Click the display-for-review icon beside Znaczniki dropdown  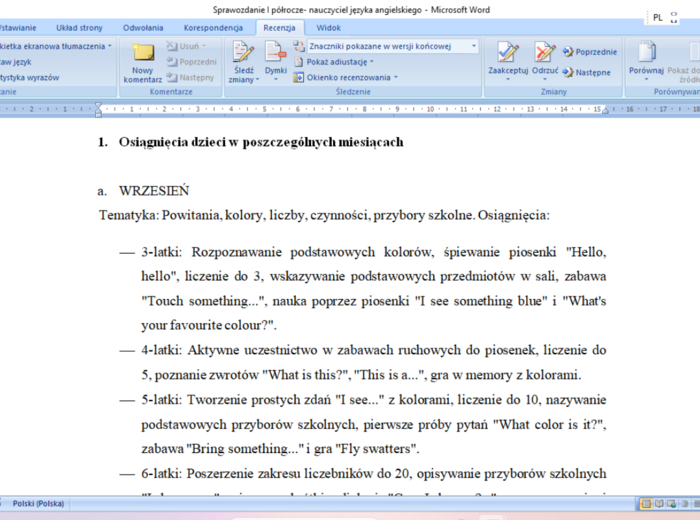coord(299,46)
